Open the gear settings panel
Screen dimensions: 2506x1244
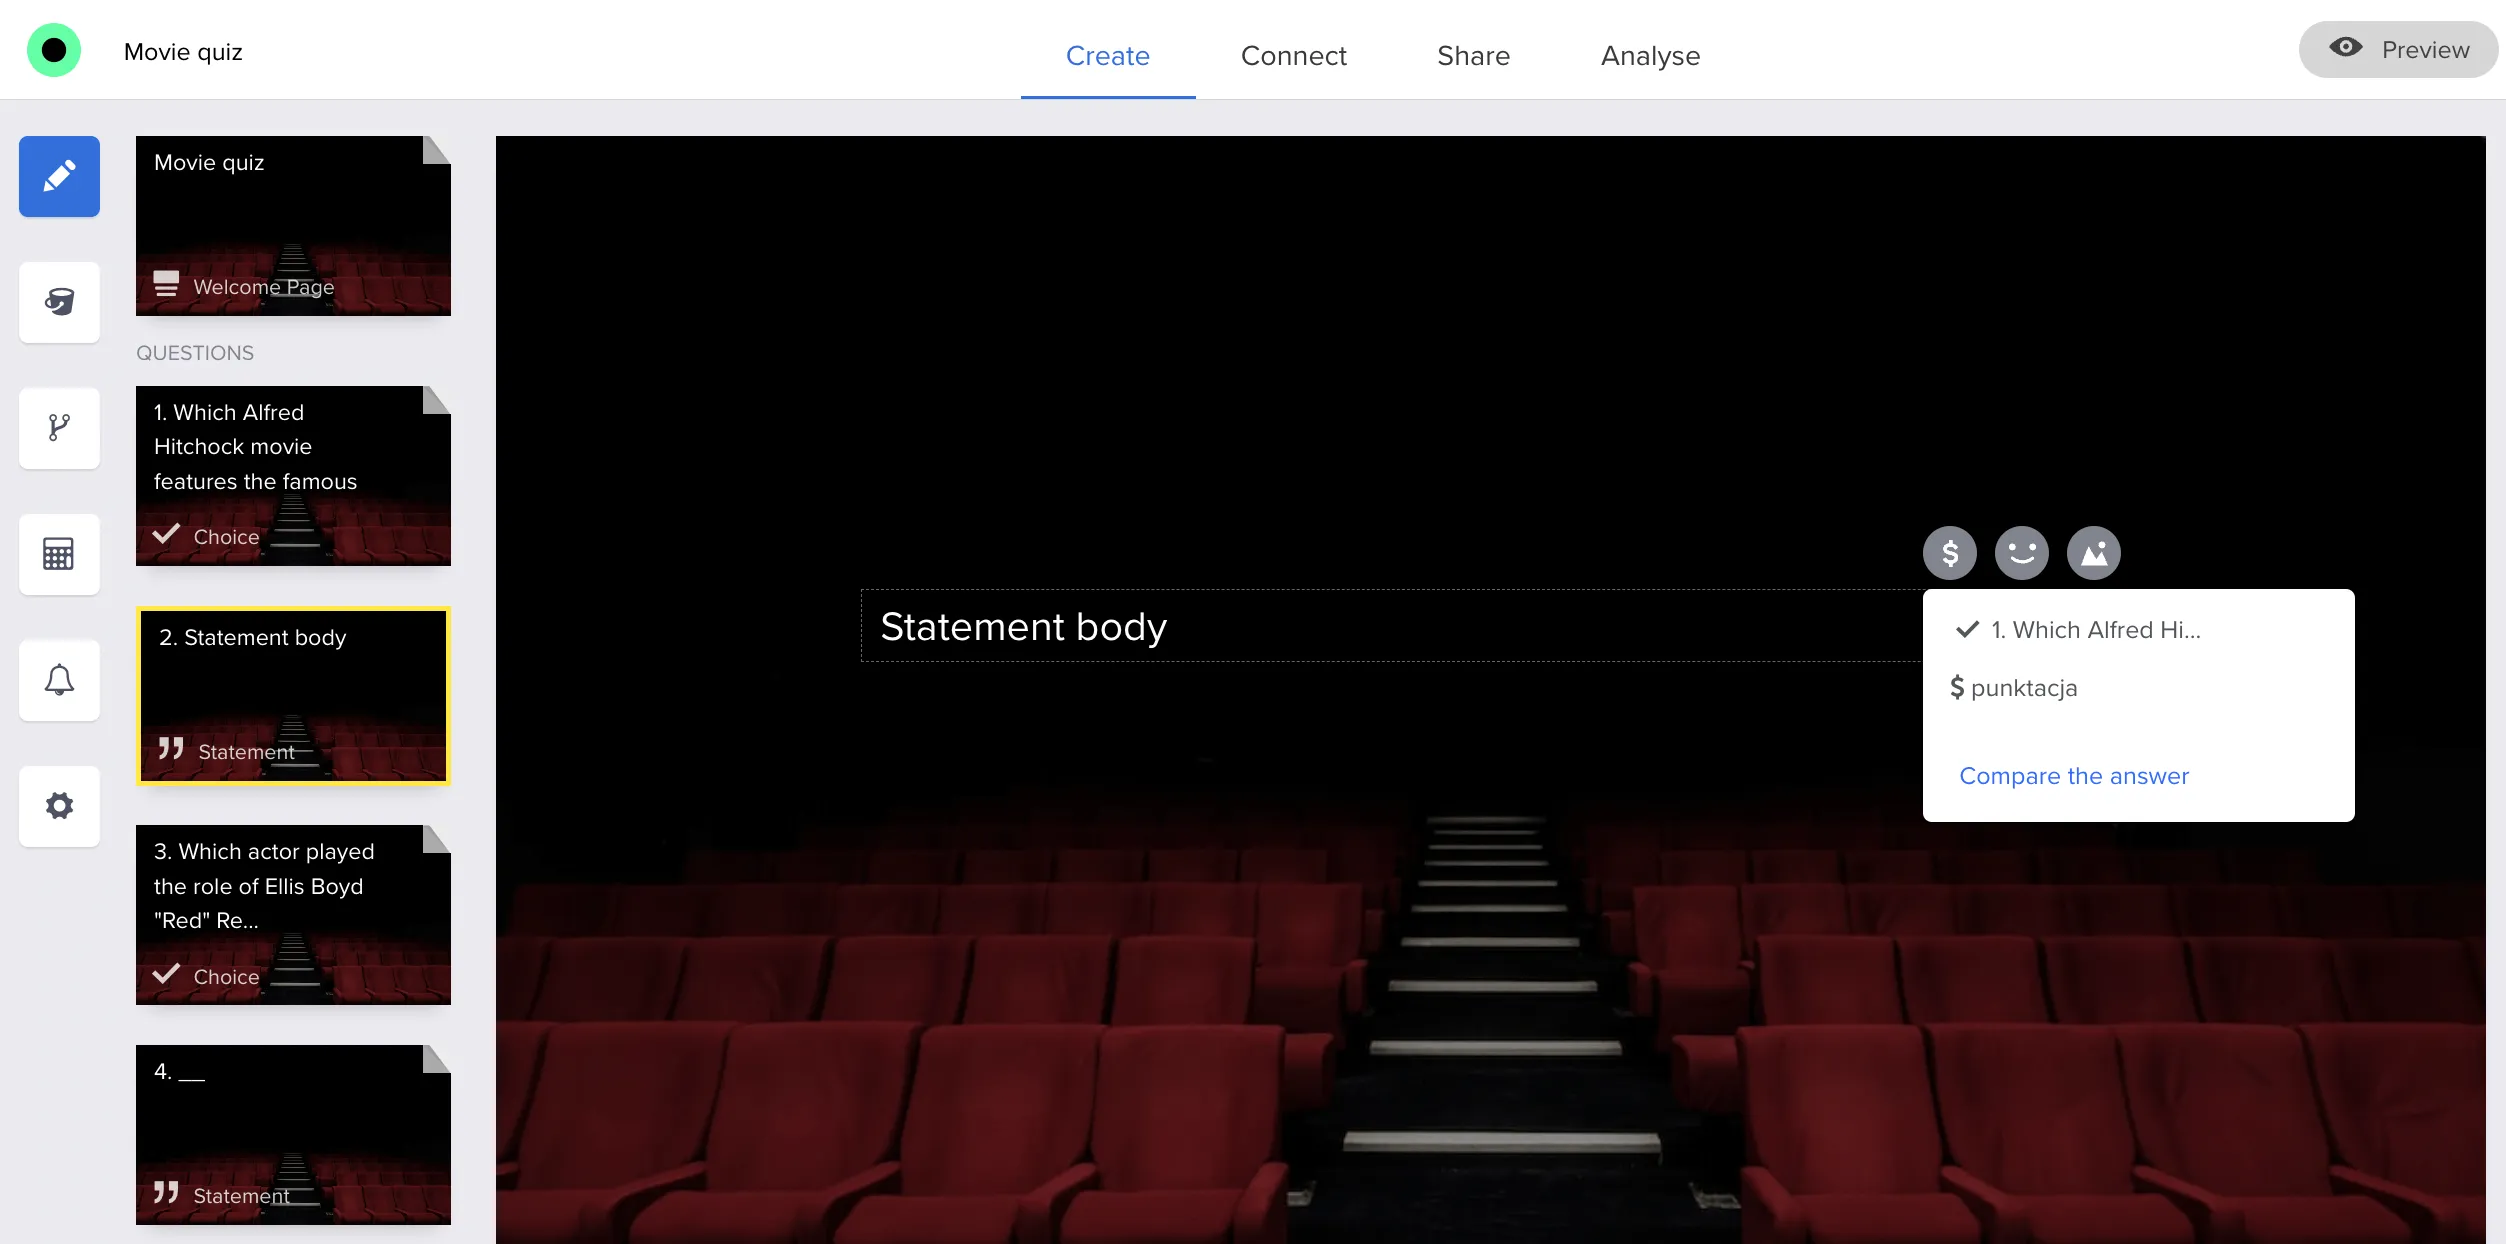[59, 806]
